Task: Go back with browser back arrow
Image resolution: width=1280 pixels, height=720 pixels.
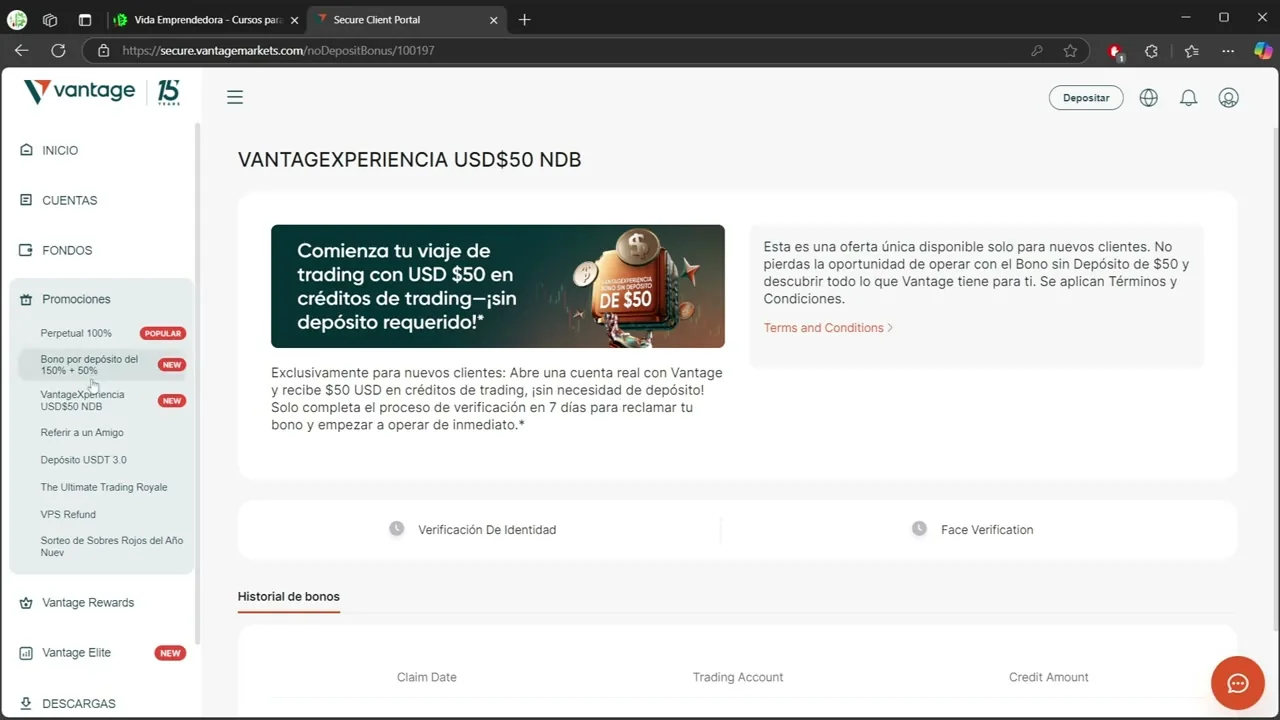Action: click(x=22, y=50)
